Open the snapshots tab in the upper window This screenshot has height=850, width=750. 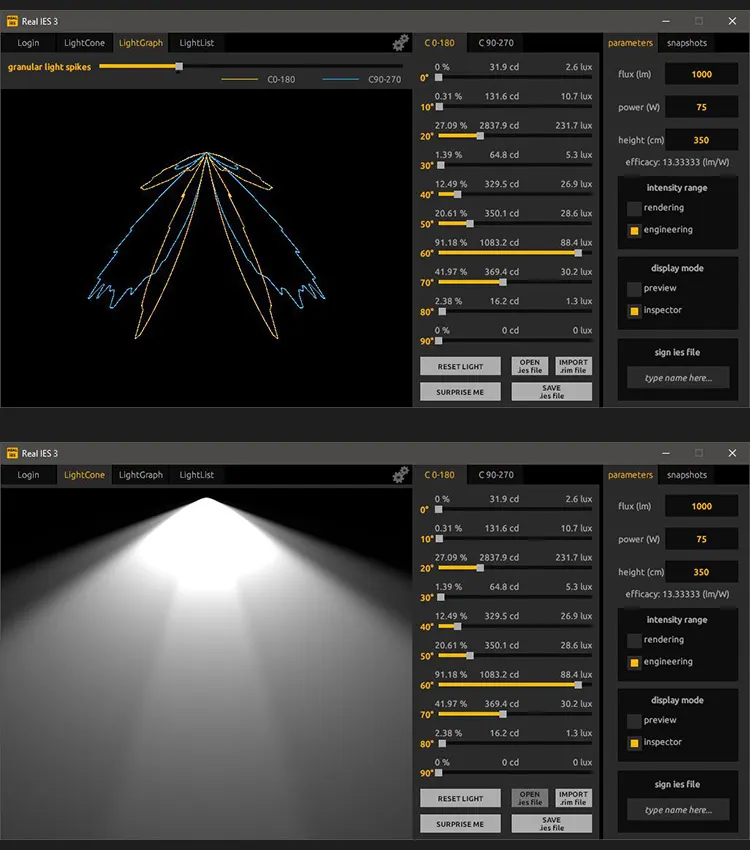687,43
